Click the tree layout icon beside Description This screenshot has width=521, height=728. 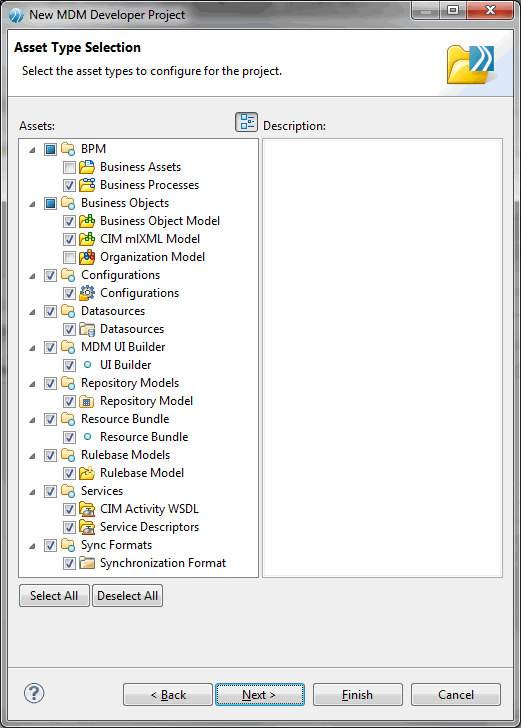coord(247,122)
